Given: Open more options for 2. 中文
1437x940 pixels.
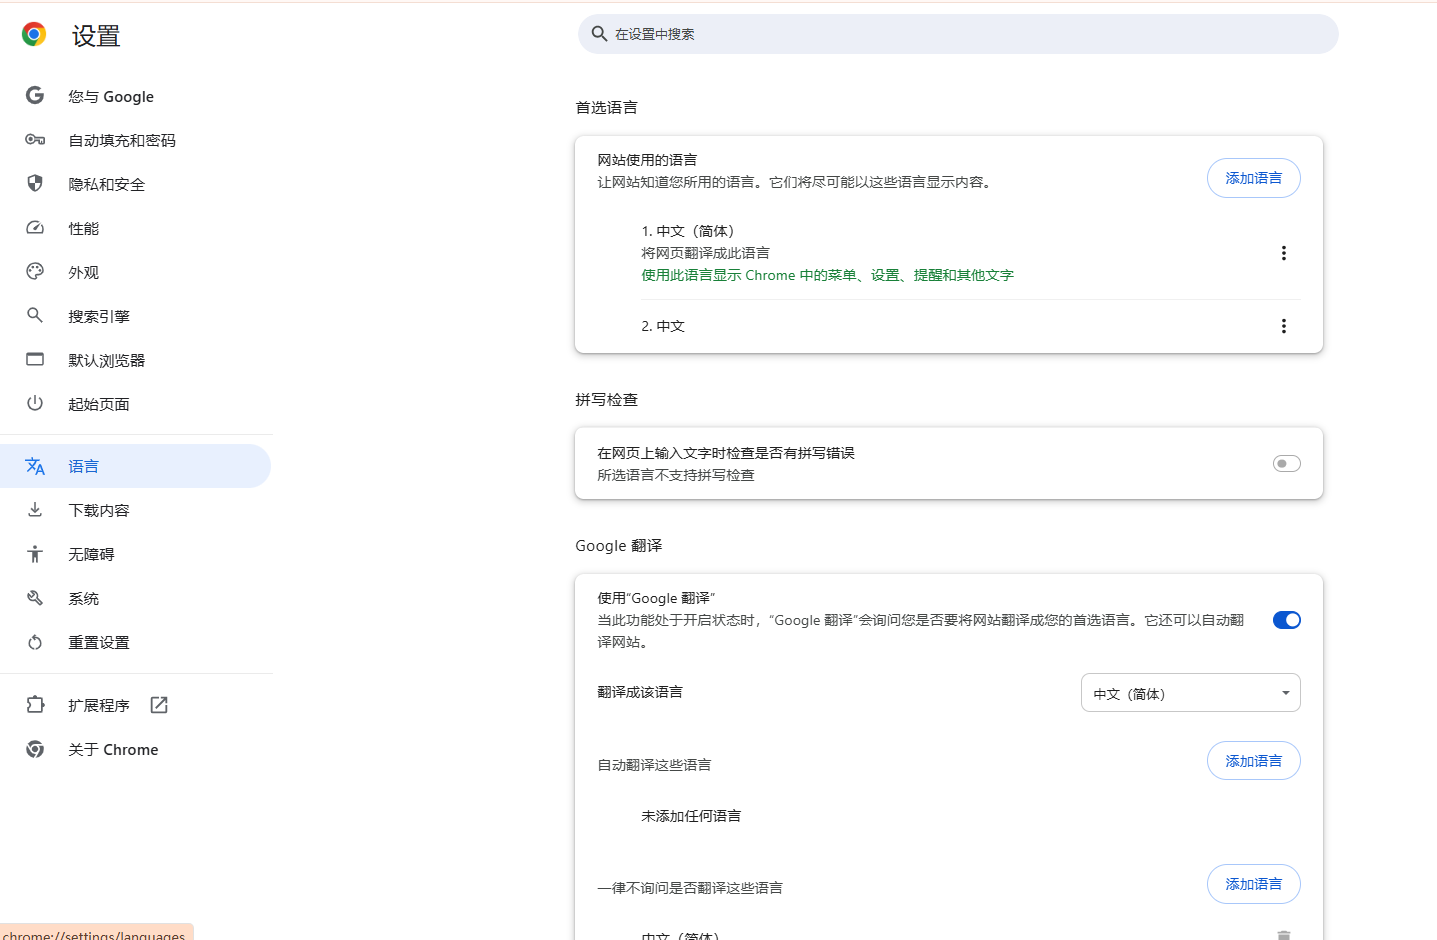Looking at the screenshot, I should pyautogui.click(x=1284, y=326).
